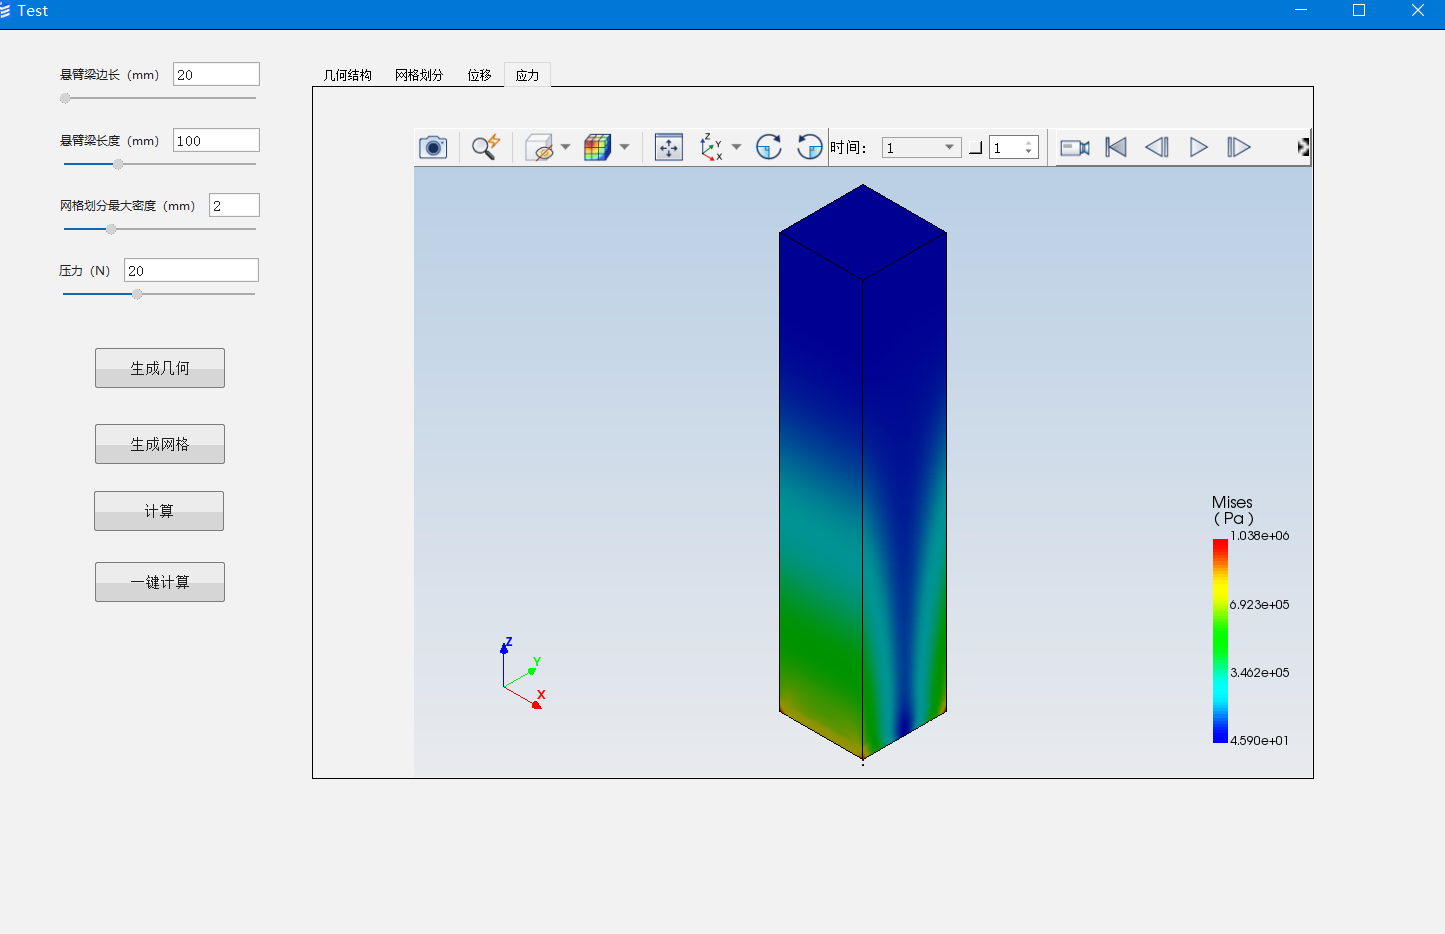The image size is (1445, 934).
Task: Click the legend value 4.590e+01
Action: 1260,741
